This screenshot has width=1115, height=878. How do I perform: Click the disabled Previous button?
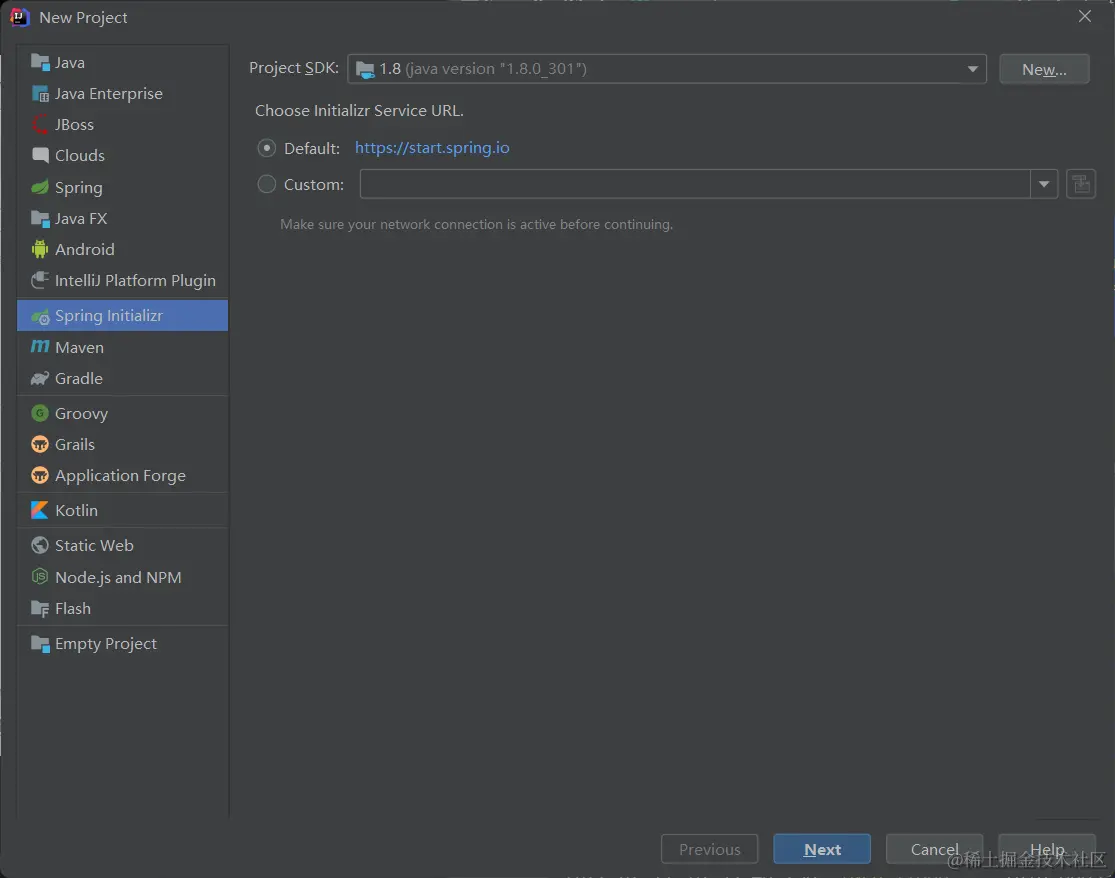click(x=710, y=849)
